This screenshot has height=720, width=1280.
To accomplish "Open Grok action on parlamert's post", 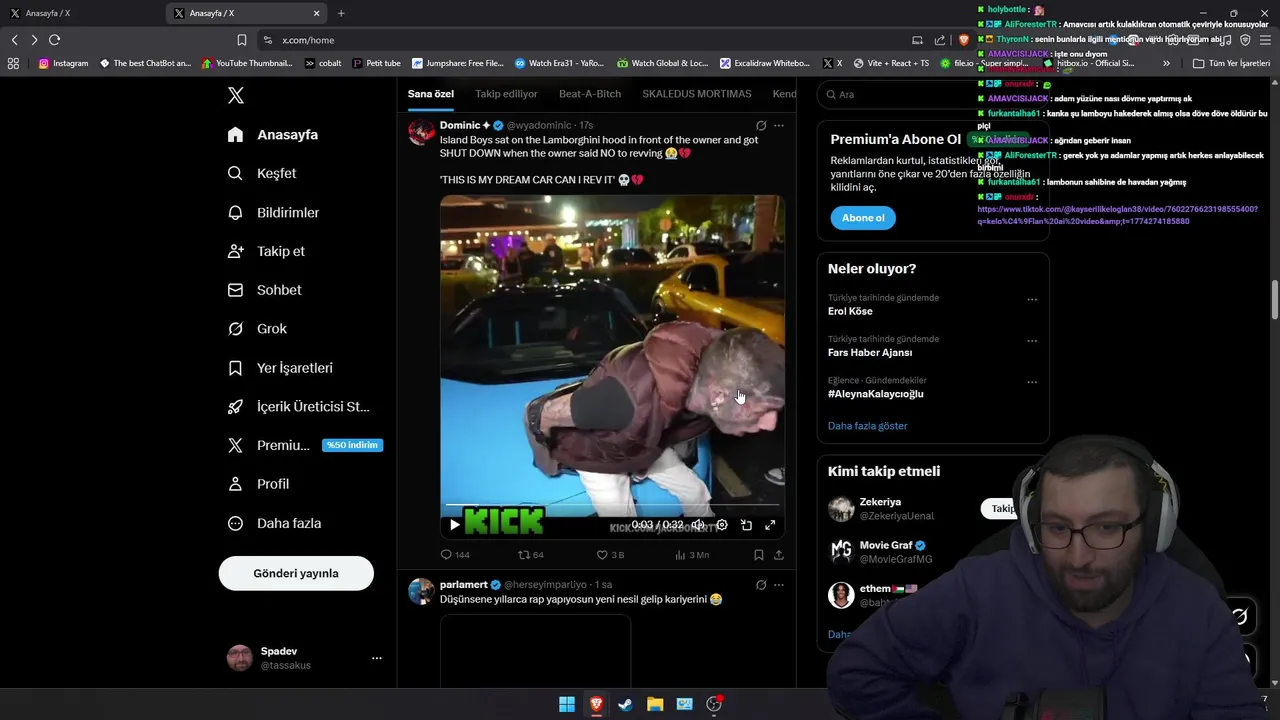I will (x=761, y=584).
